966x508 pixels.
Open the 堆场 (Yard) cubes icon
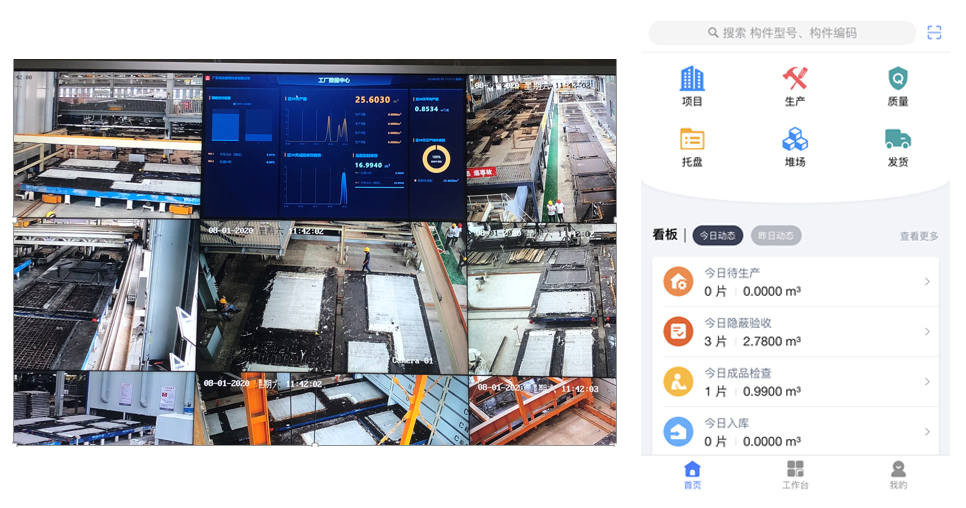pos(795,139)
